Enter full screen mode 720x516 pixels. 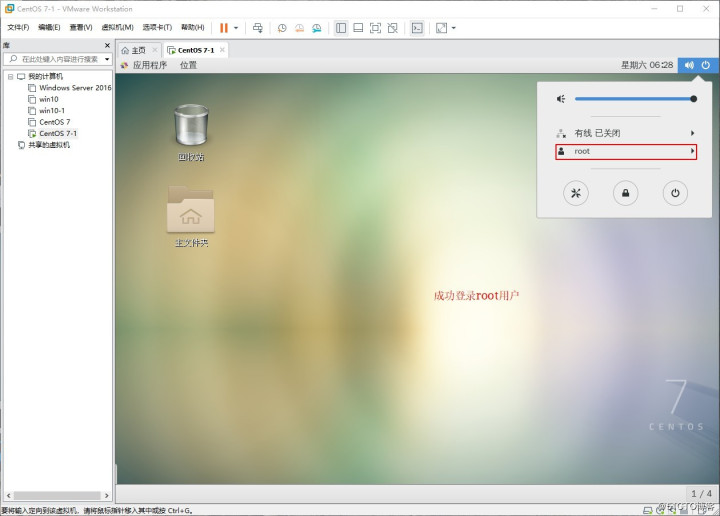[x=375, y=28]
